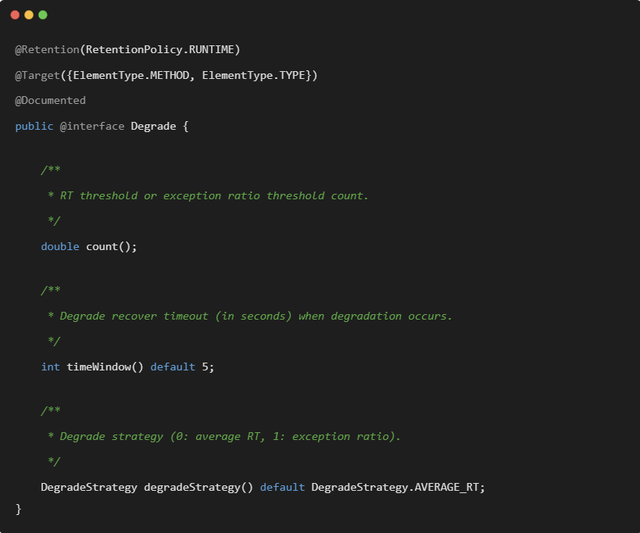Click the Degrade recover timeout comment
This screenshot has height=533, width=640.
tap(250, 316)
